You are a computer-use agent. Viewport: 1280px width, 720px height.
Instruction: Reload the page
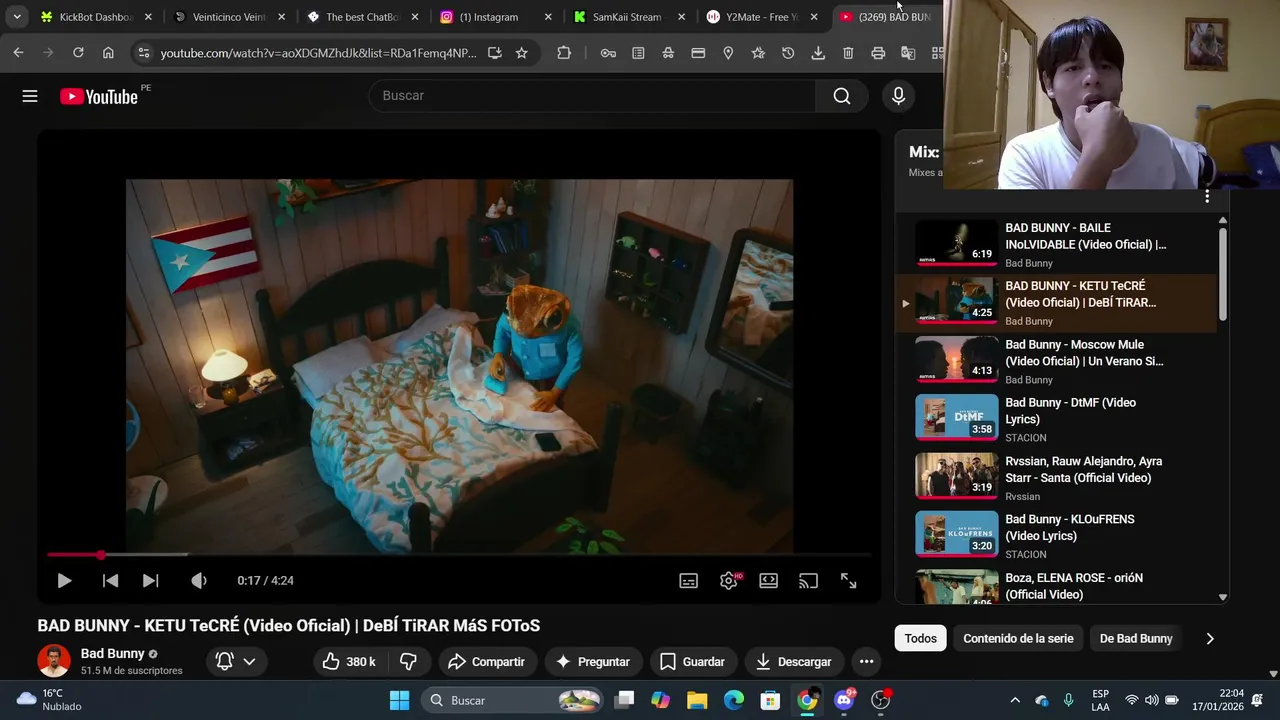(x=78, y=53)
